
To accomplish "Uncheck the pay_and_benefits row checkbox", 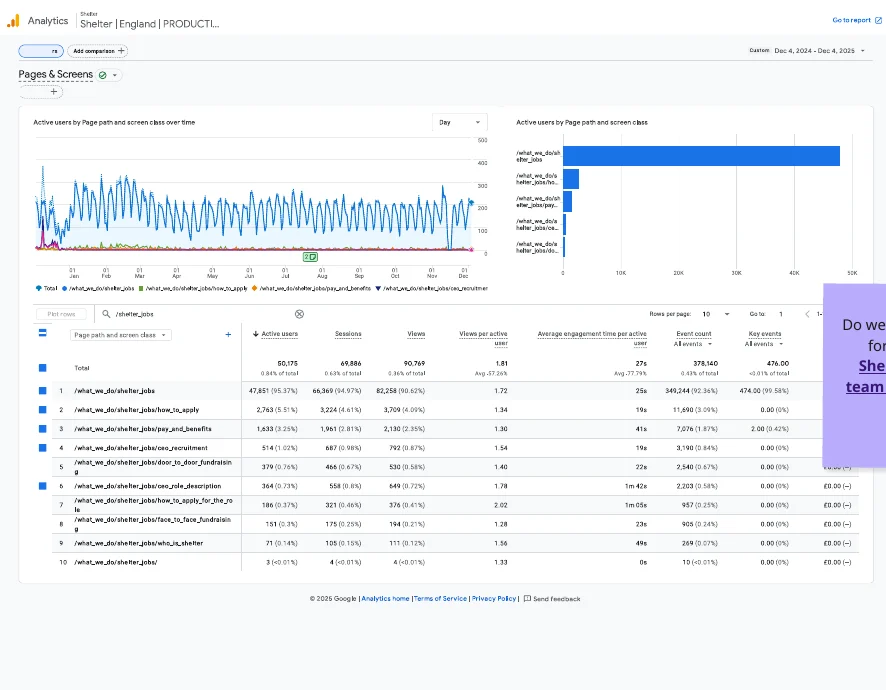I will [x=42, y=429].
